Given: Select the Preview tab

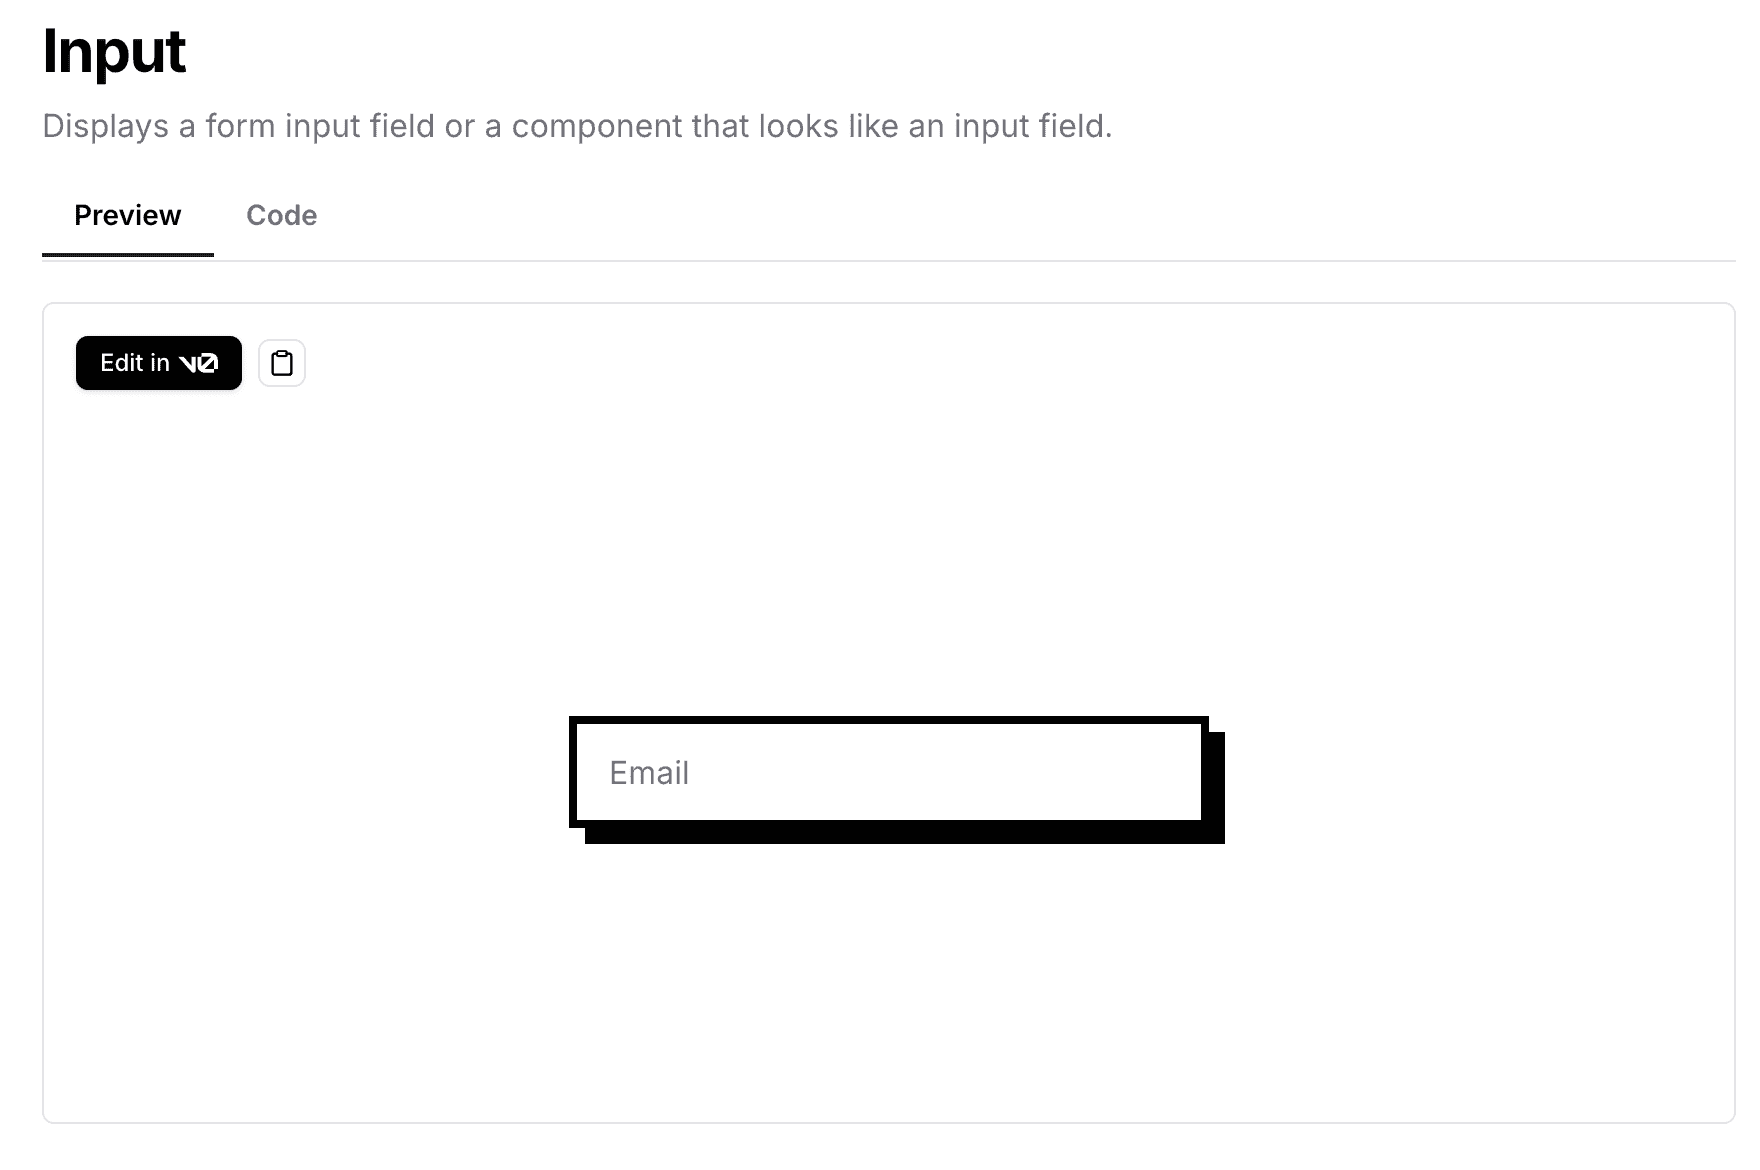Looking at the screenshot, I should tap(128, 215).
